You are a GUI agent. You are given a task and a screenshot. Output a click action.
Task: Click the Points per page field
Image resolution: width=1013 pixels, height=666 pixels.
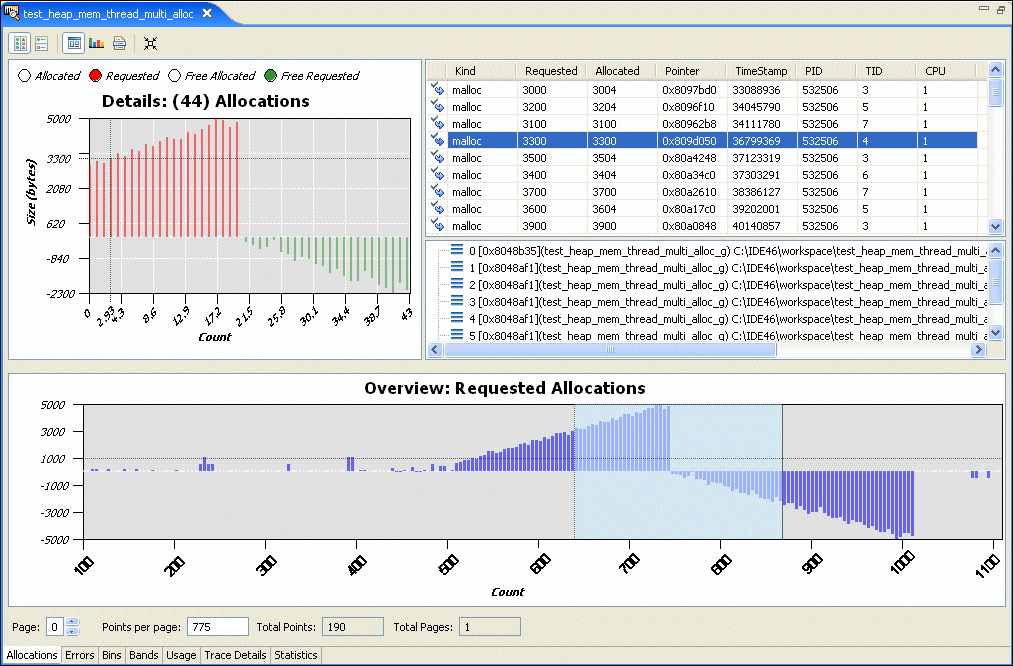pyautogui.click(x=217, y=627)
